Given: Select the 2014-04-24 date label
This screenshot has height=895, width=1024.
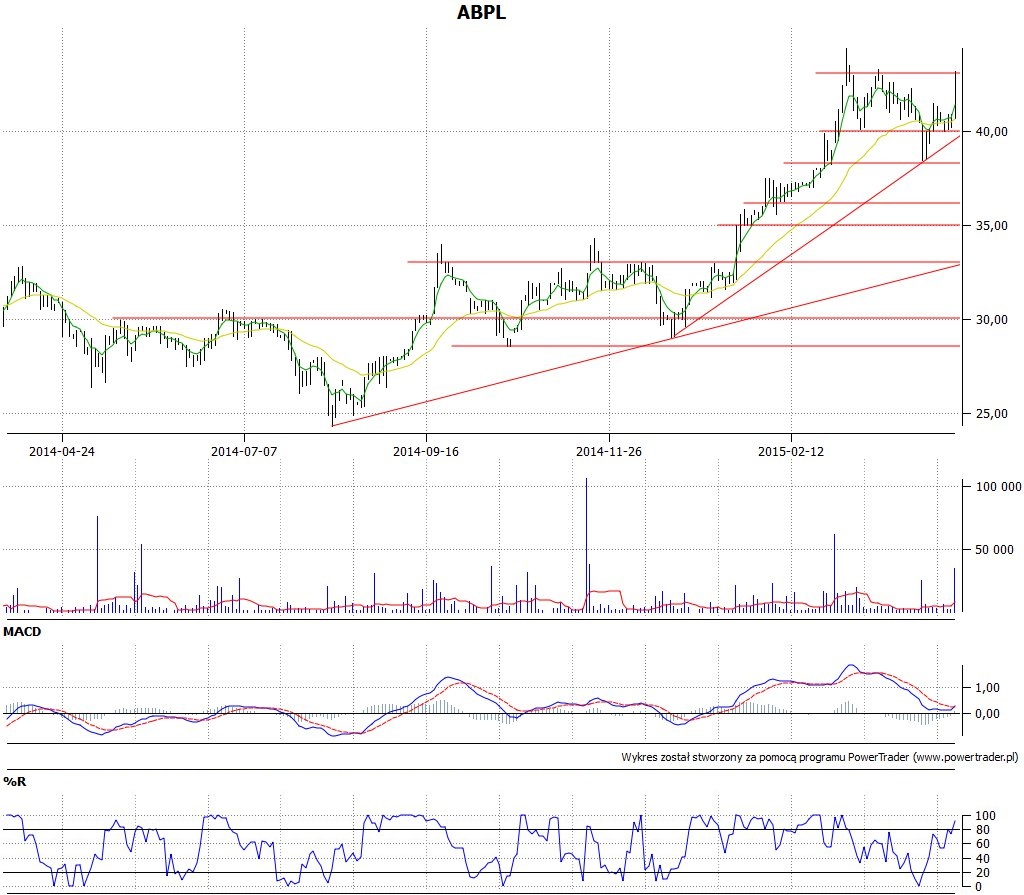Looking at the screenshot, I should [62, 451].
